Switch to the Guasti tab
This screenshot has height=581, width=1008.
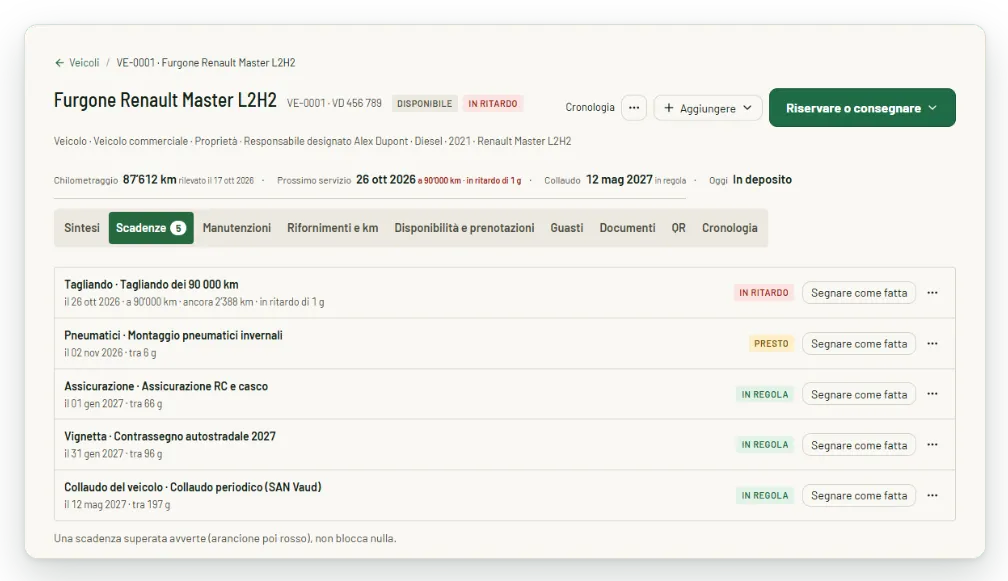point(567,228)
